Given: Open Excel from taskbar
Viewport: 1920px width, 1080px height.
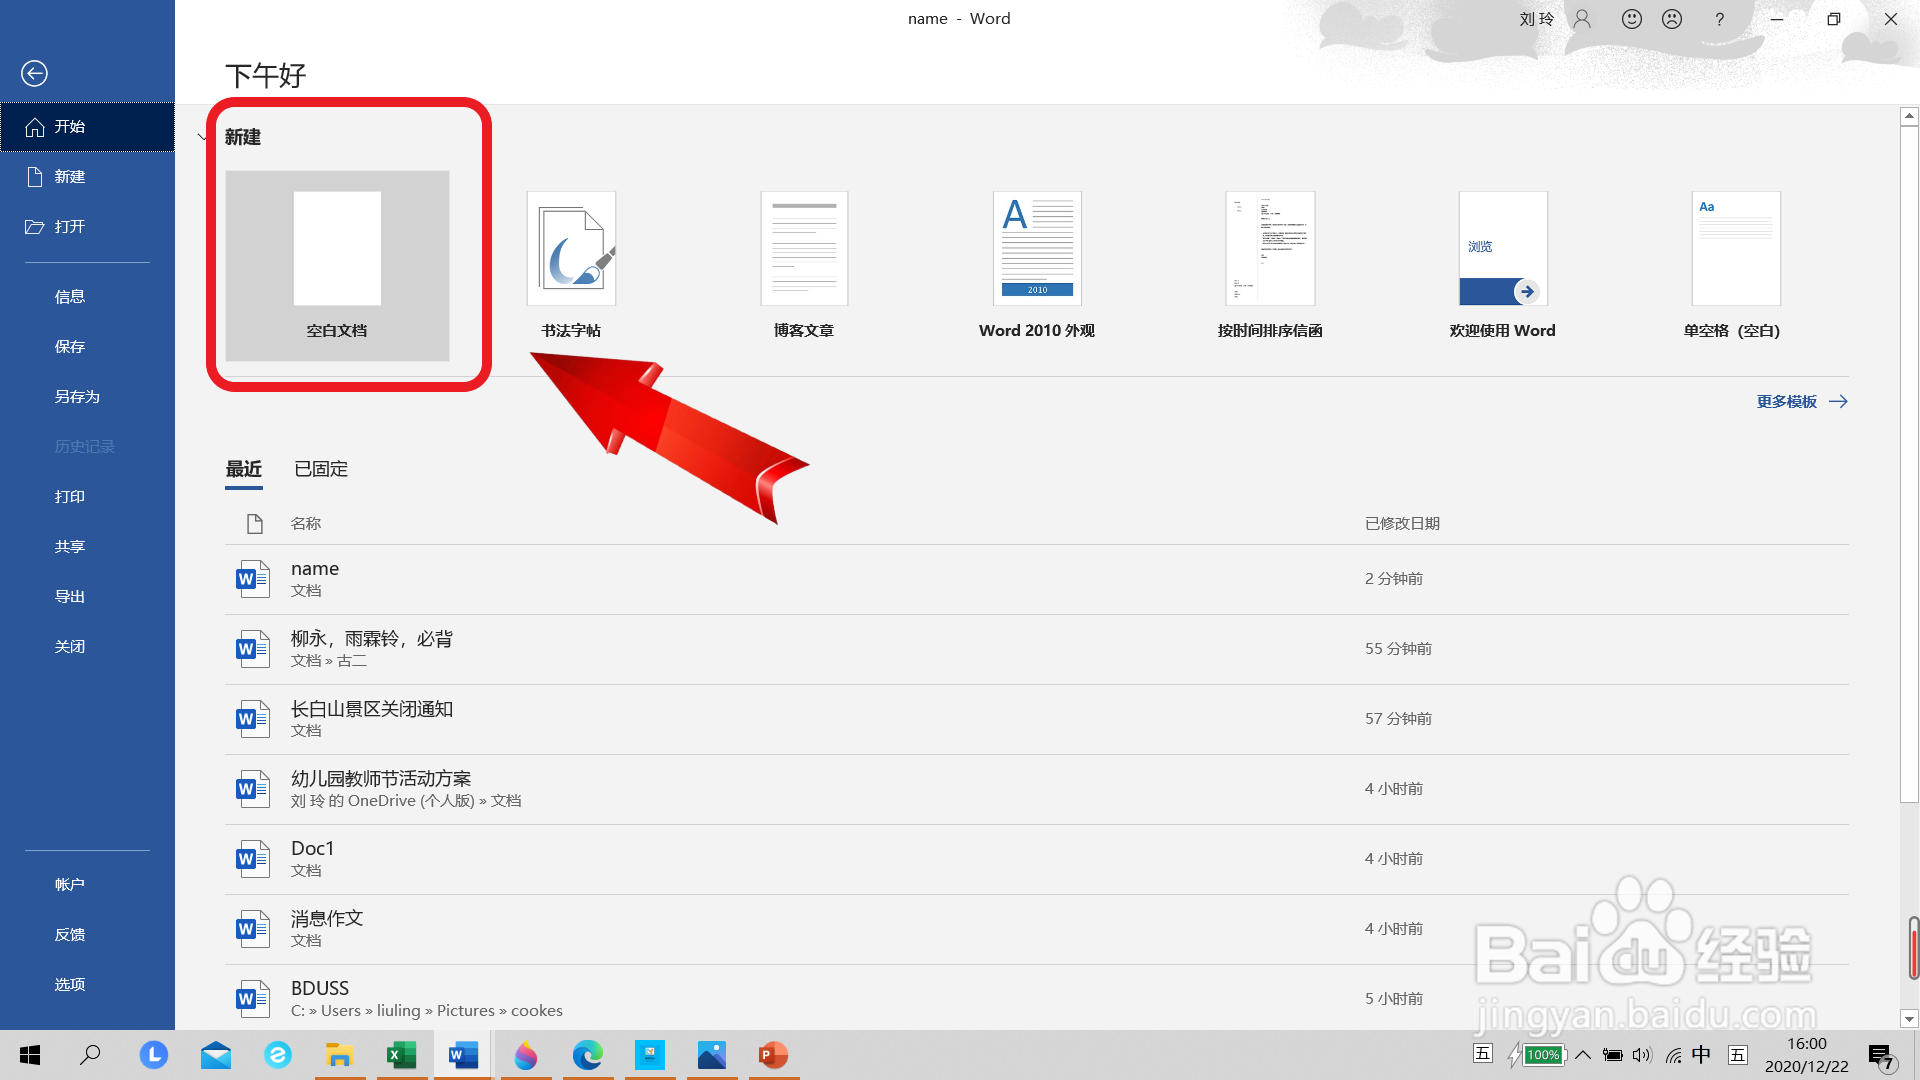Looking at the screenshot, I should click(x=402, y=1055).
